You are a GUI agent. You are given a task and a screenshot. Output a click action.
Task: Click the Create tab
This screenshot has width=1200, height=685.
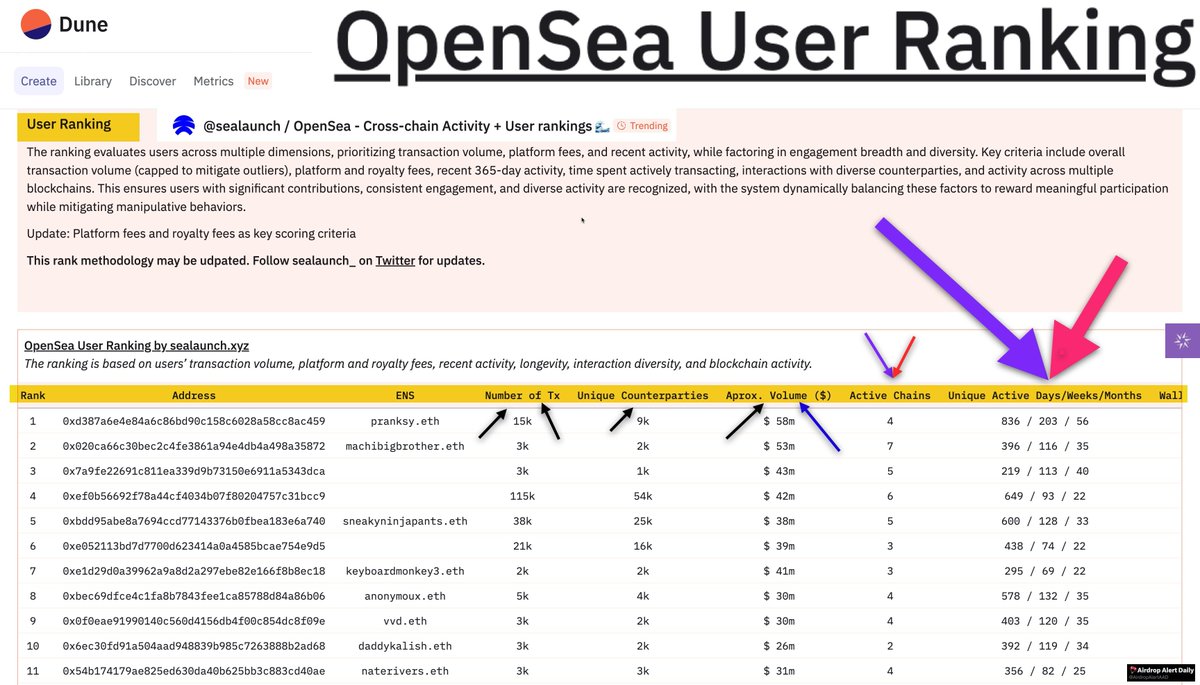click(x=38, y=81)
